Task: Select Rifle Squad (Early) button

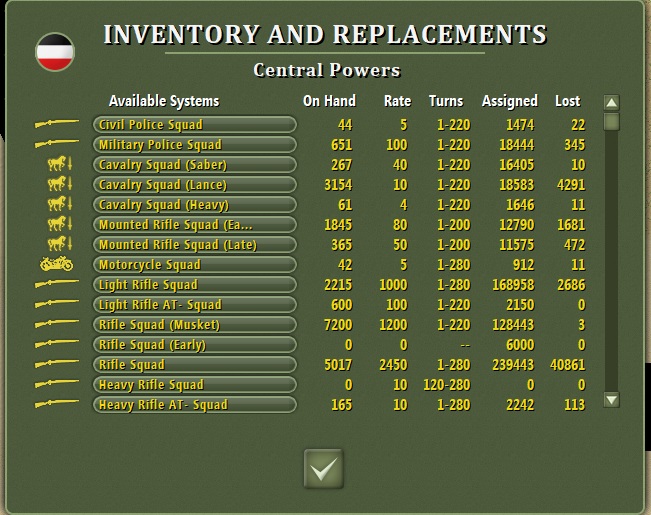Action: click(x=195, y=344)
